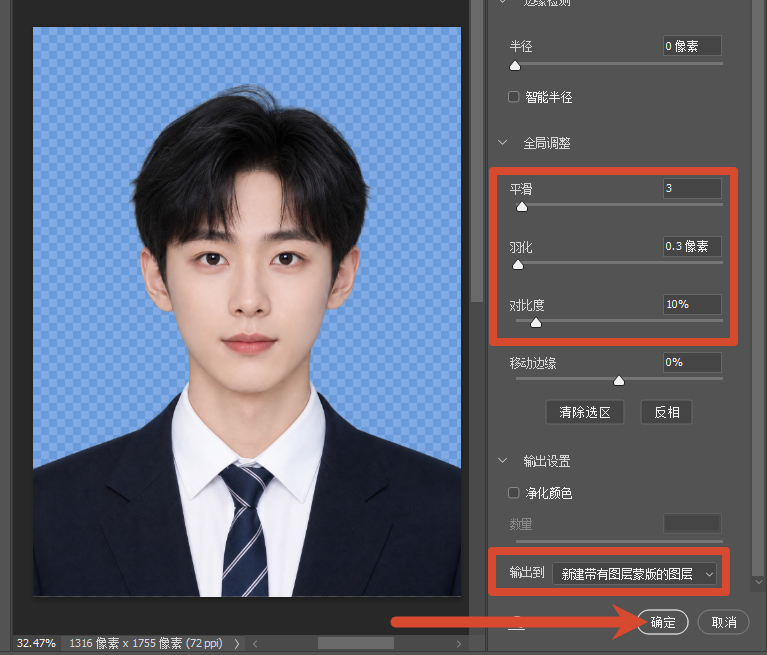The width and height of the screenshot is (767, 655).
Task: Click the 反相 button
Action: pyautogui.click(x=667, y=412)
